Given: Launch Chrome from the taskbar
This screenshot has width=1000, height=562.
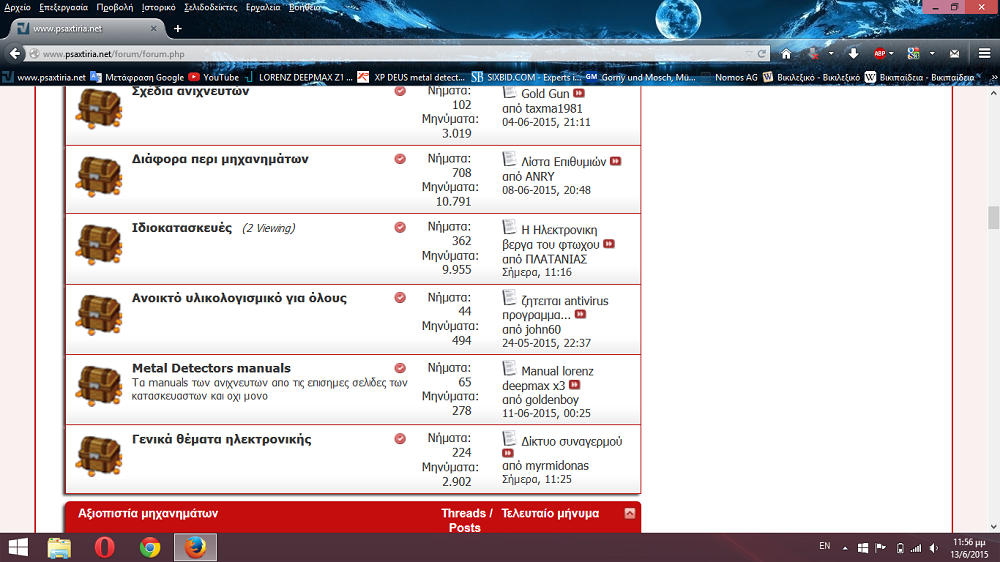Looking at the screenshot, I should coord(150,547).
